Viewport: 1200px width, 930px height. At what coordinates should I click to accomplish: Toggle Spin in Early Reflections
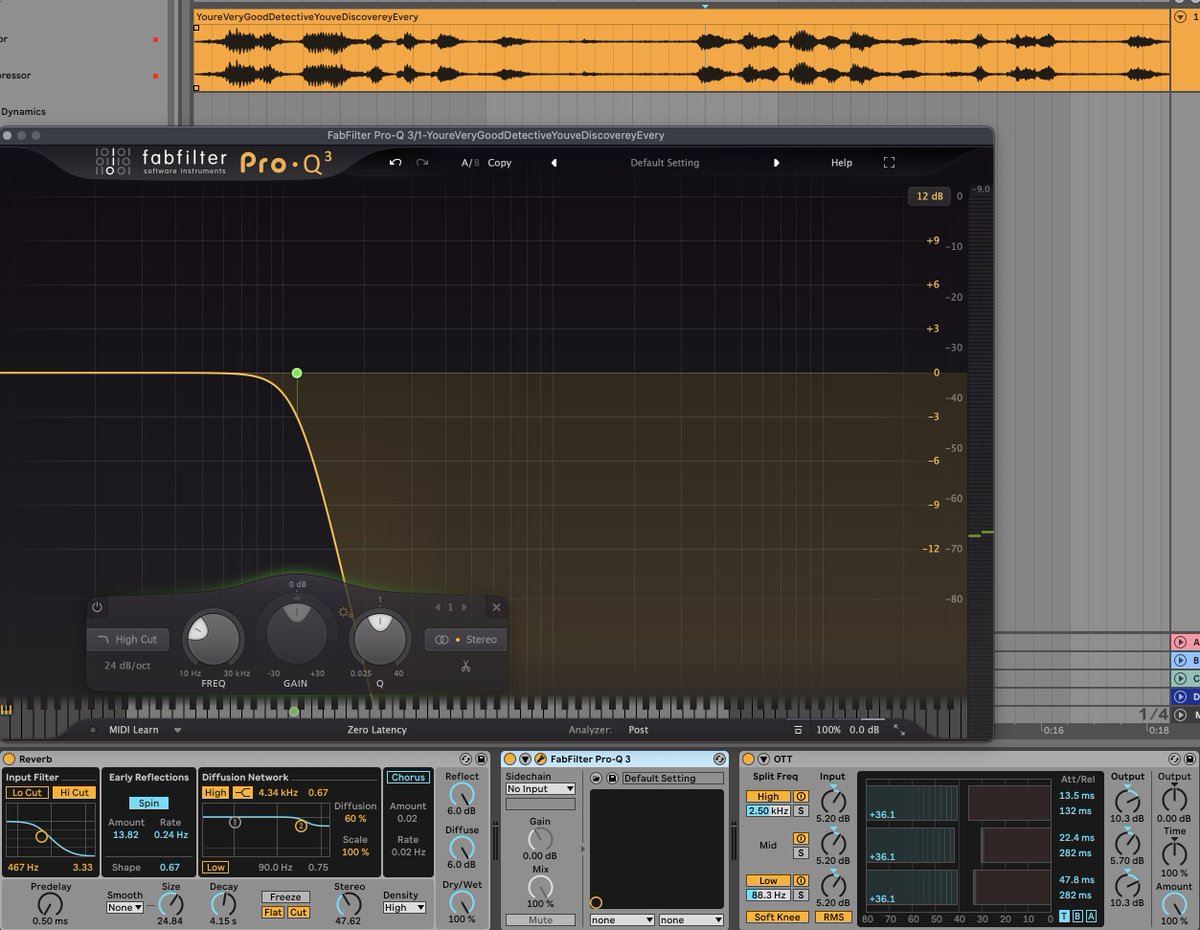pos(148,803)
